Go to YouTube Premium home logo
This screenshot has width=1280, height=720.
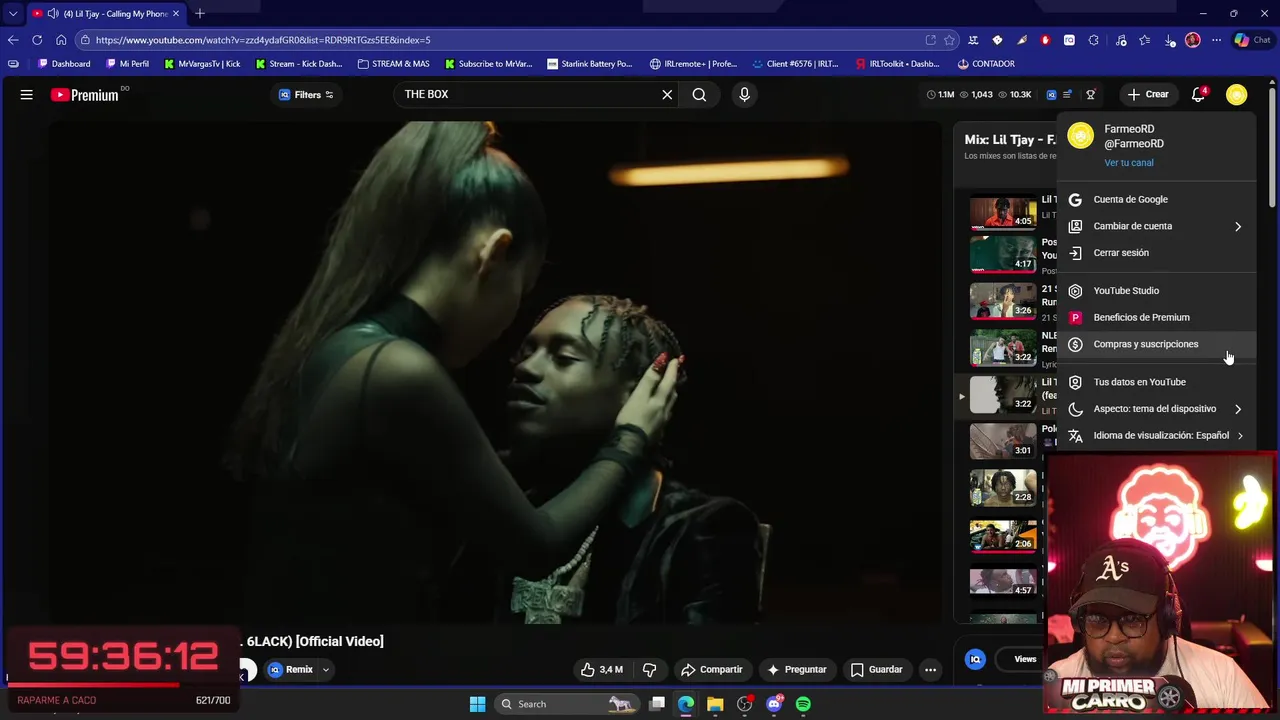85,95
